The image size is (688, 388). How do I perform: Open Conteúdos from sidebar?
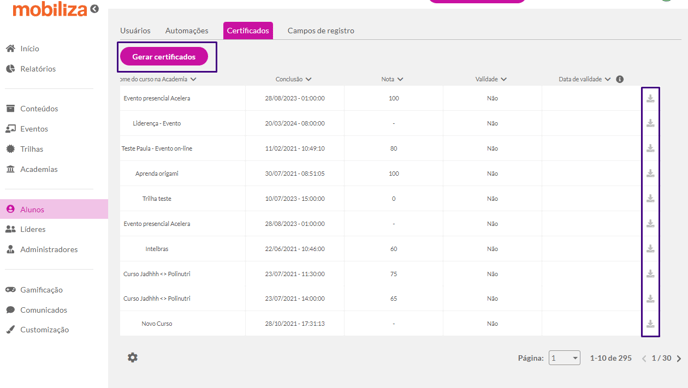39,109
